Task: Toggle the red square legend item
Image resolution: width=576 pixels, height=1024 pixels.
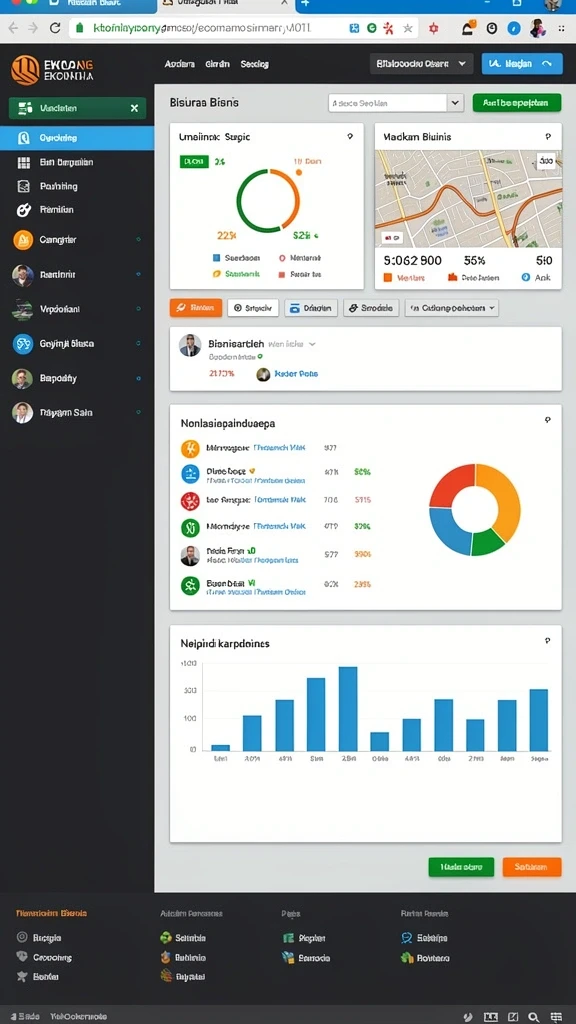Action: (281, 275)
